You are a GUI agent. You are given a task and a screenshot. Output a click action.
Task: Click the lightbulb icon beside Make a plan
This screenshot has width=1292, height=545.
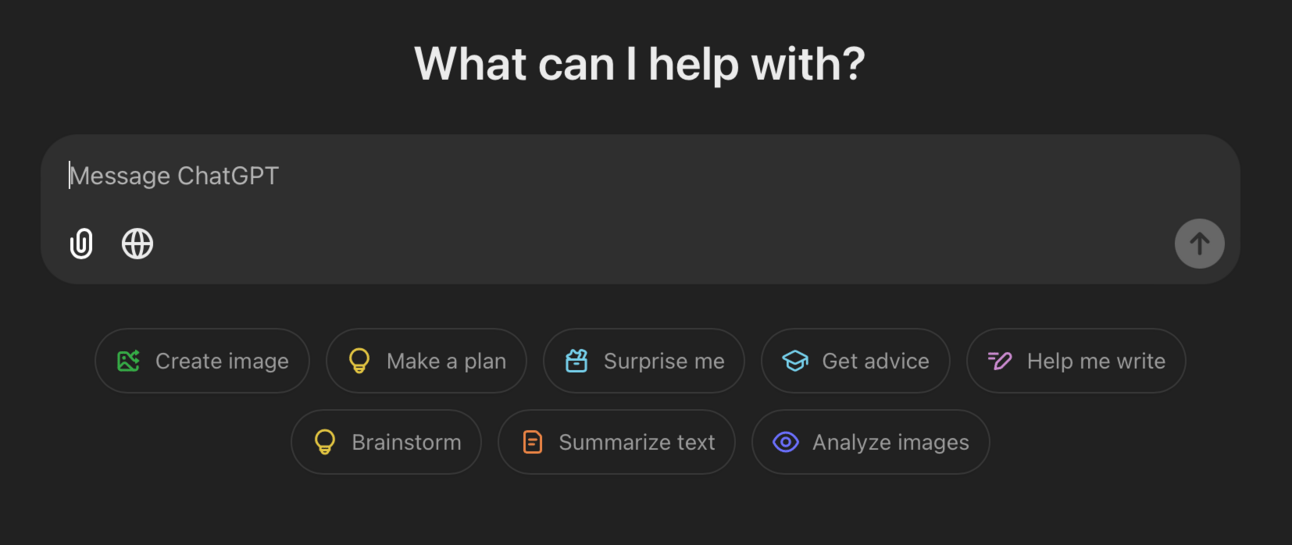pyautogui.click(x=359, y=361)
